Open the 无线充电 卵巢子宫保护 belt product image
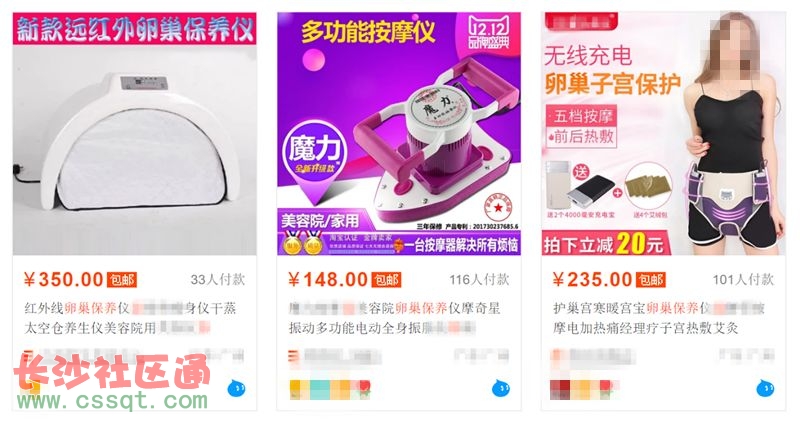Viewport: 800px width, 426px height. pos(663,134)
